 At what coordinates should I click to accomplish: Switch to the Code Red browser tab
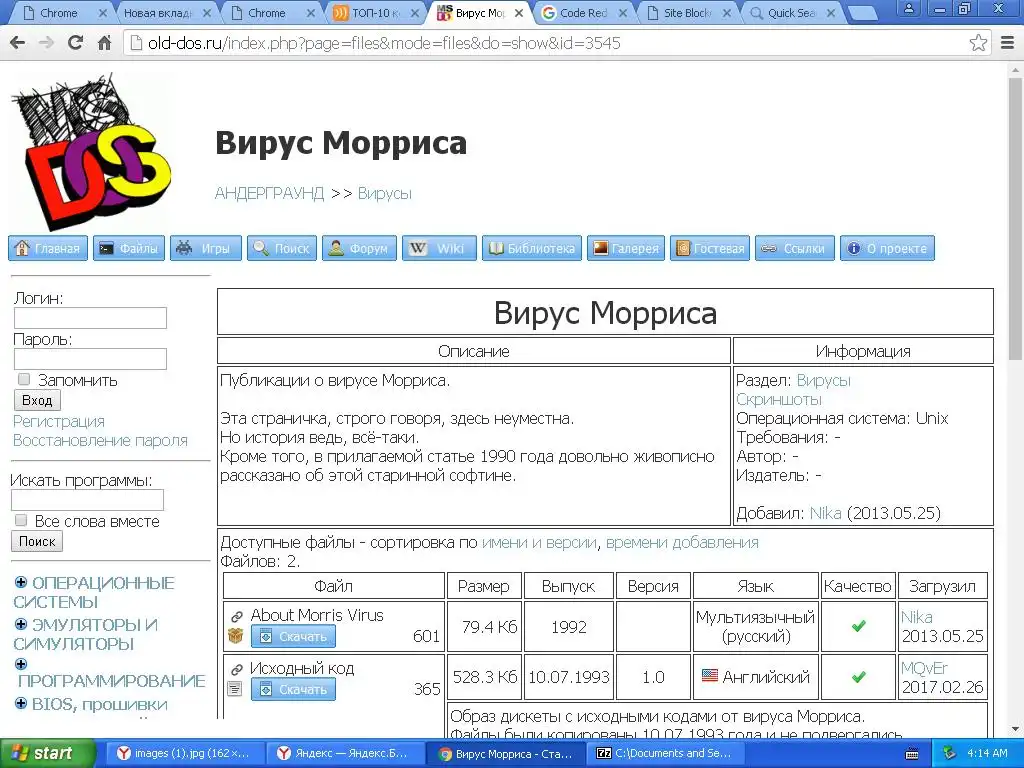coord(583,13)
